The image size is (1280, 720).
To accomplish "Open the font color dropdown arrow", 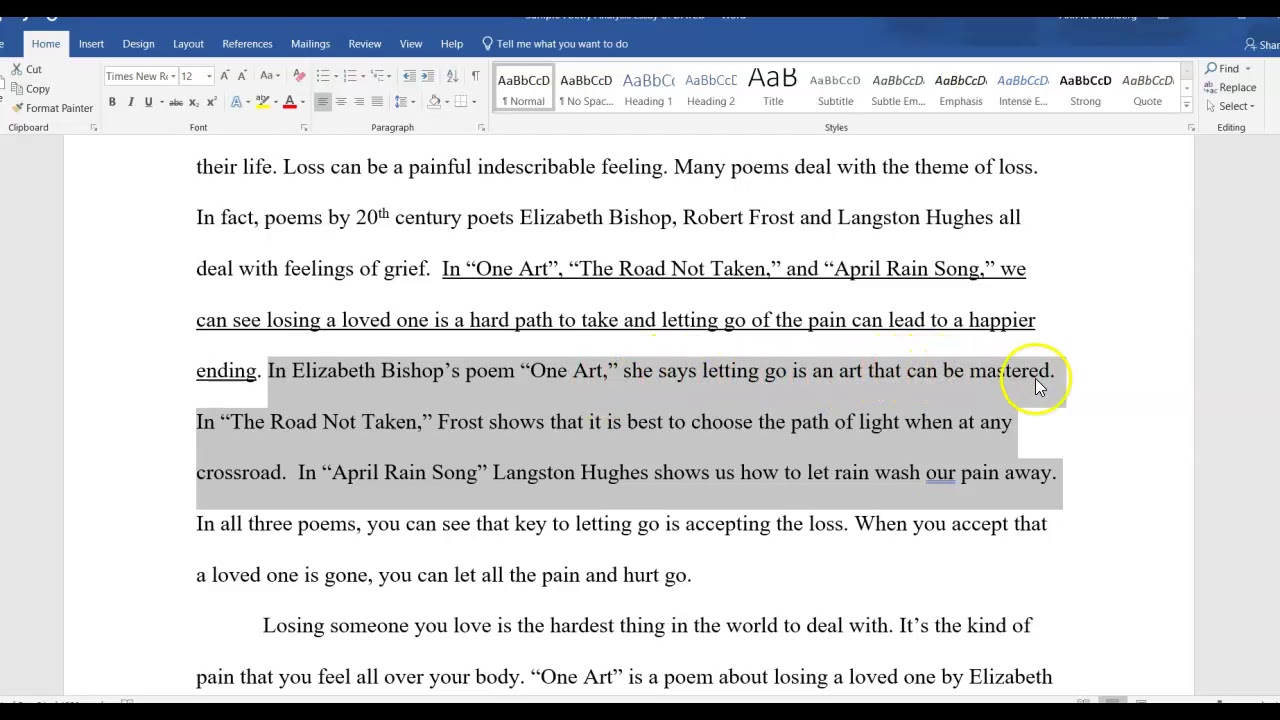I will tap(301, 102).
